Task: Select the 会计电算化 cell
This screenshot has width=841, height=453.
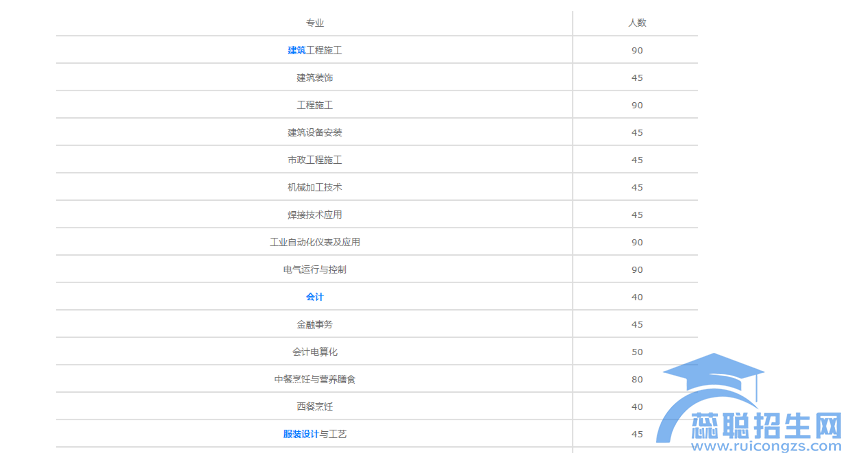Action: pyautogui.click(x=315, y=352)
